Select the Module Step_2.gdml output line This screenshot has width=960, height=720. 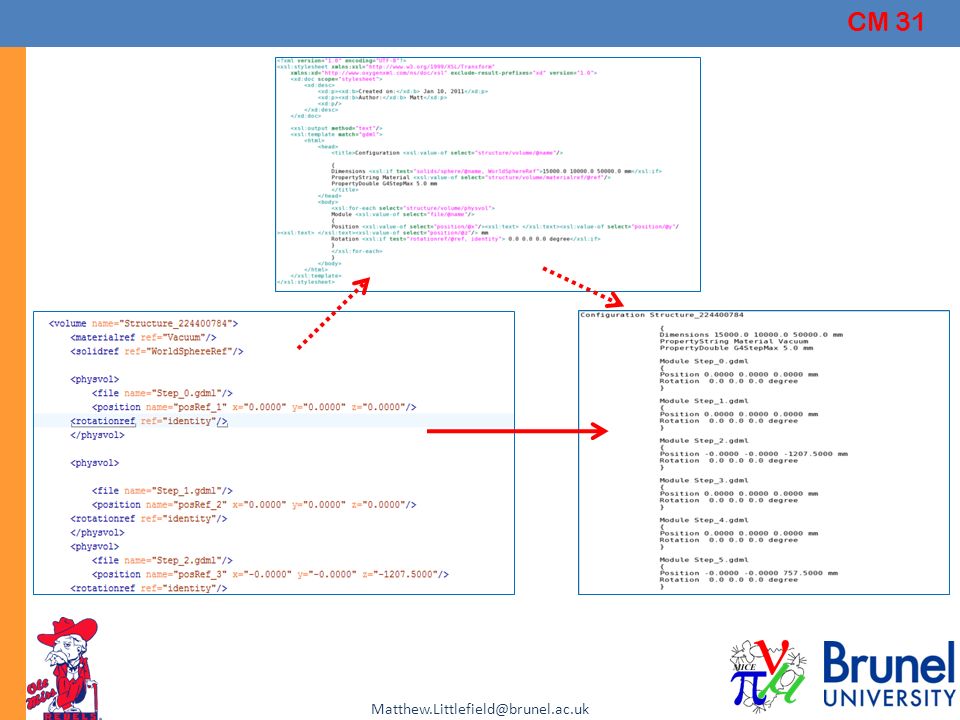click(x=704, y=441)
